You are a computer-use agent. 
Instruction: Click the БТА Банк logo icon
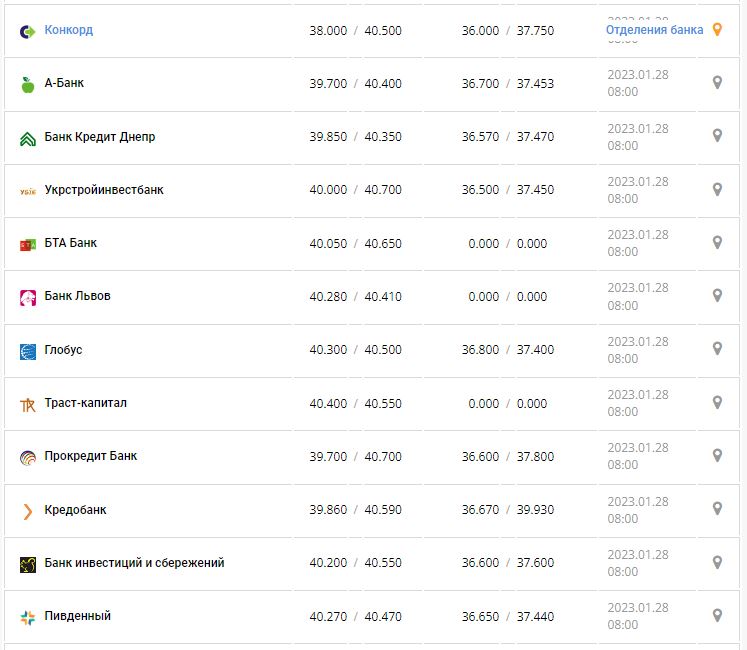27,244
